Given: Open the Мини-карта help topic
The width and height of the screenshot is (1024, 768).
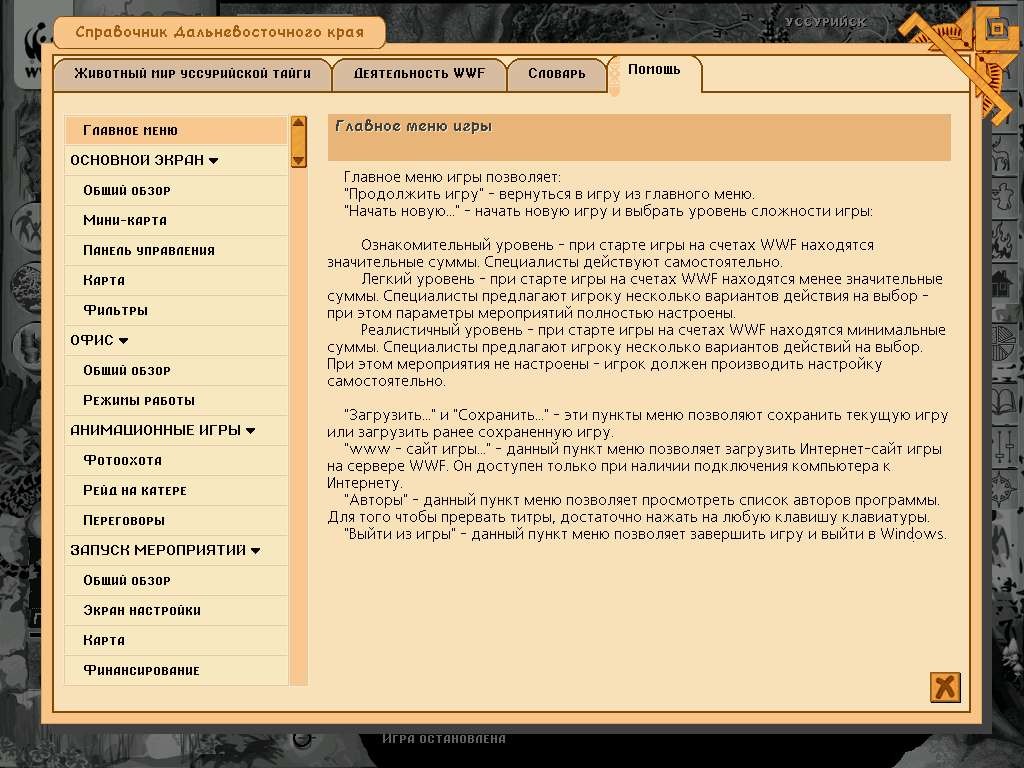Looking at the screenshot, I should [176, 220].
